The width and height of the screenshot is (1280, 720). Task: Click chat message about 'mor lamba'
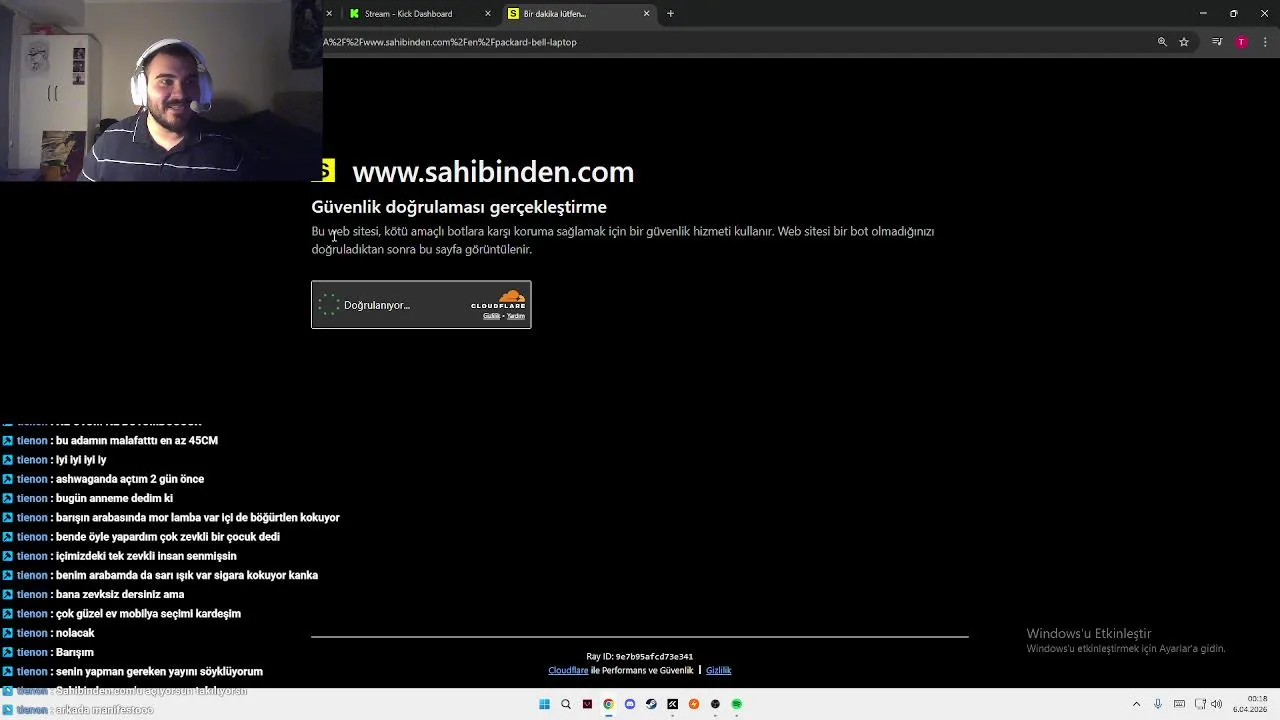tap(197, 518)
